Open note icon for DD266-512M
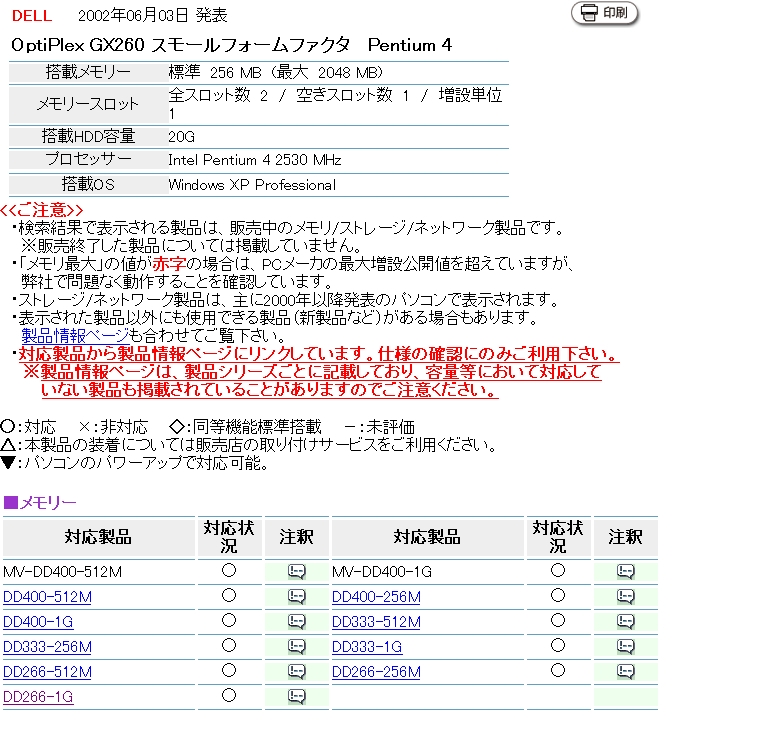This screenshot has width=770, height=730. pos(297,672)
